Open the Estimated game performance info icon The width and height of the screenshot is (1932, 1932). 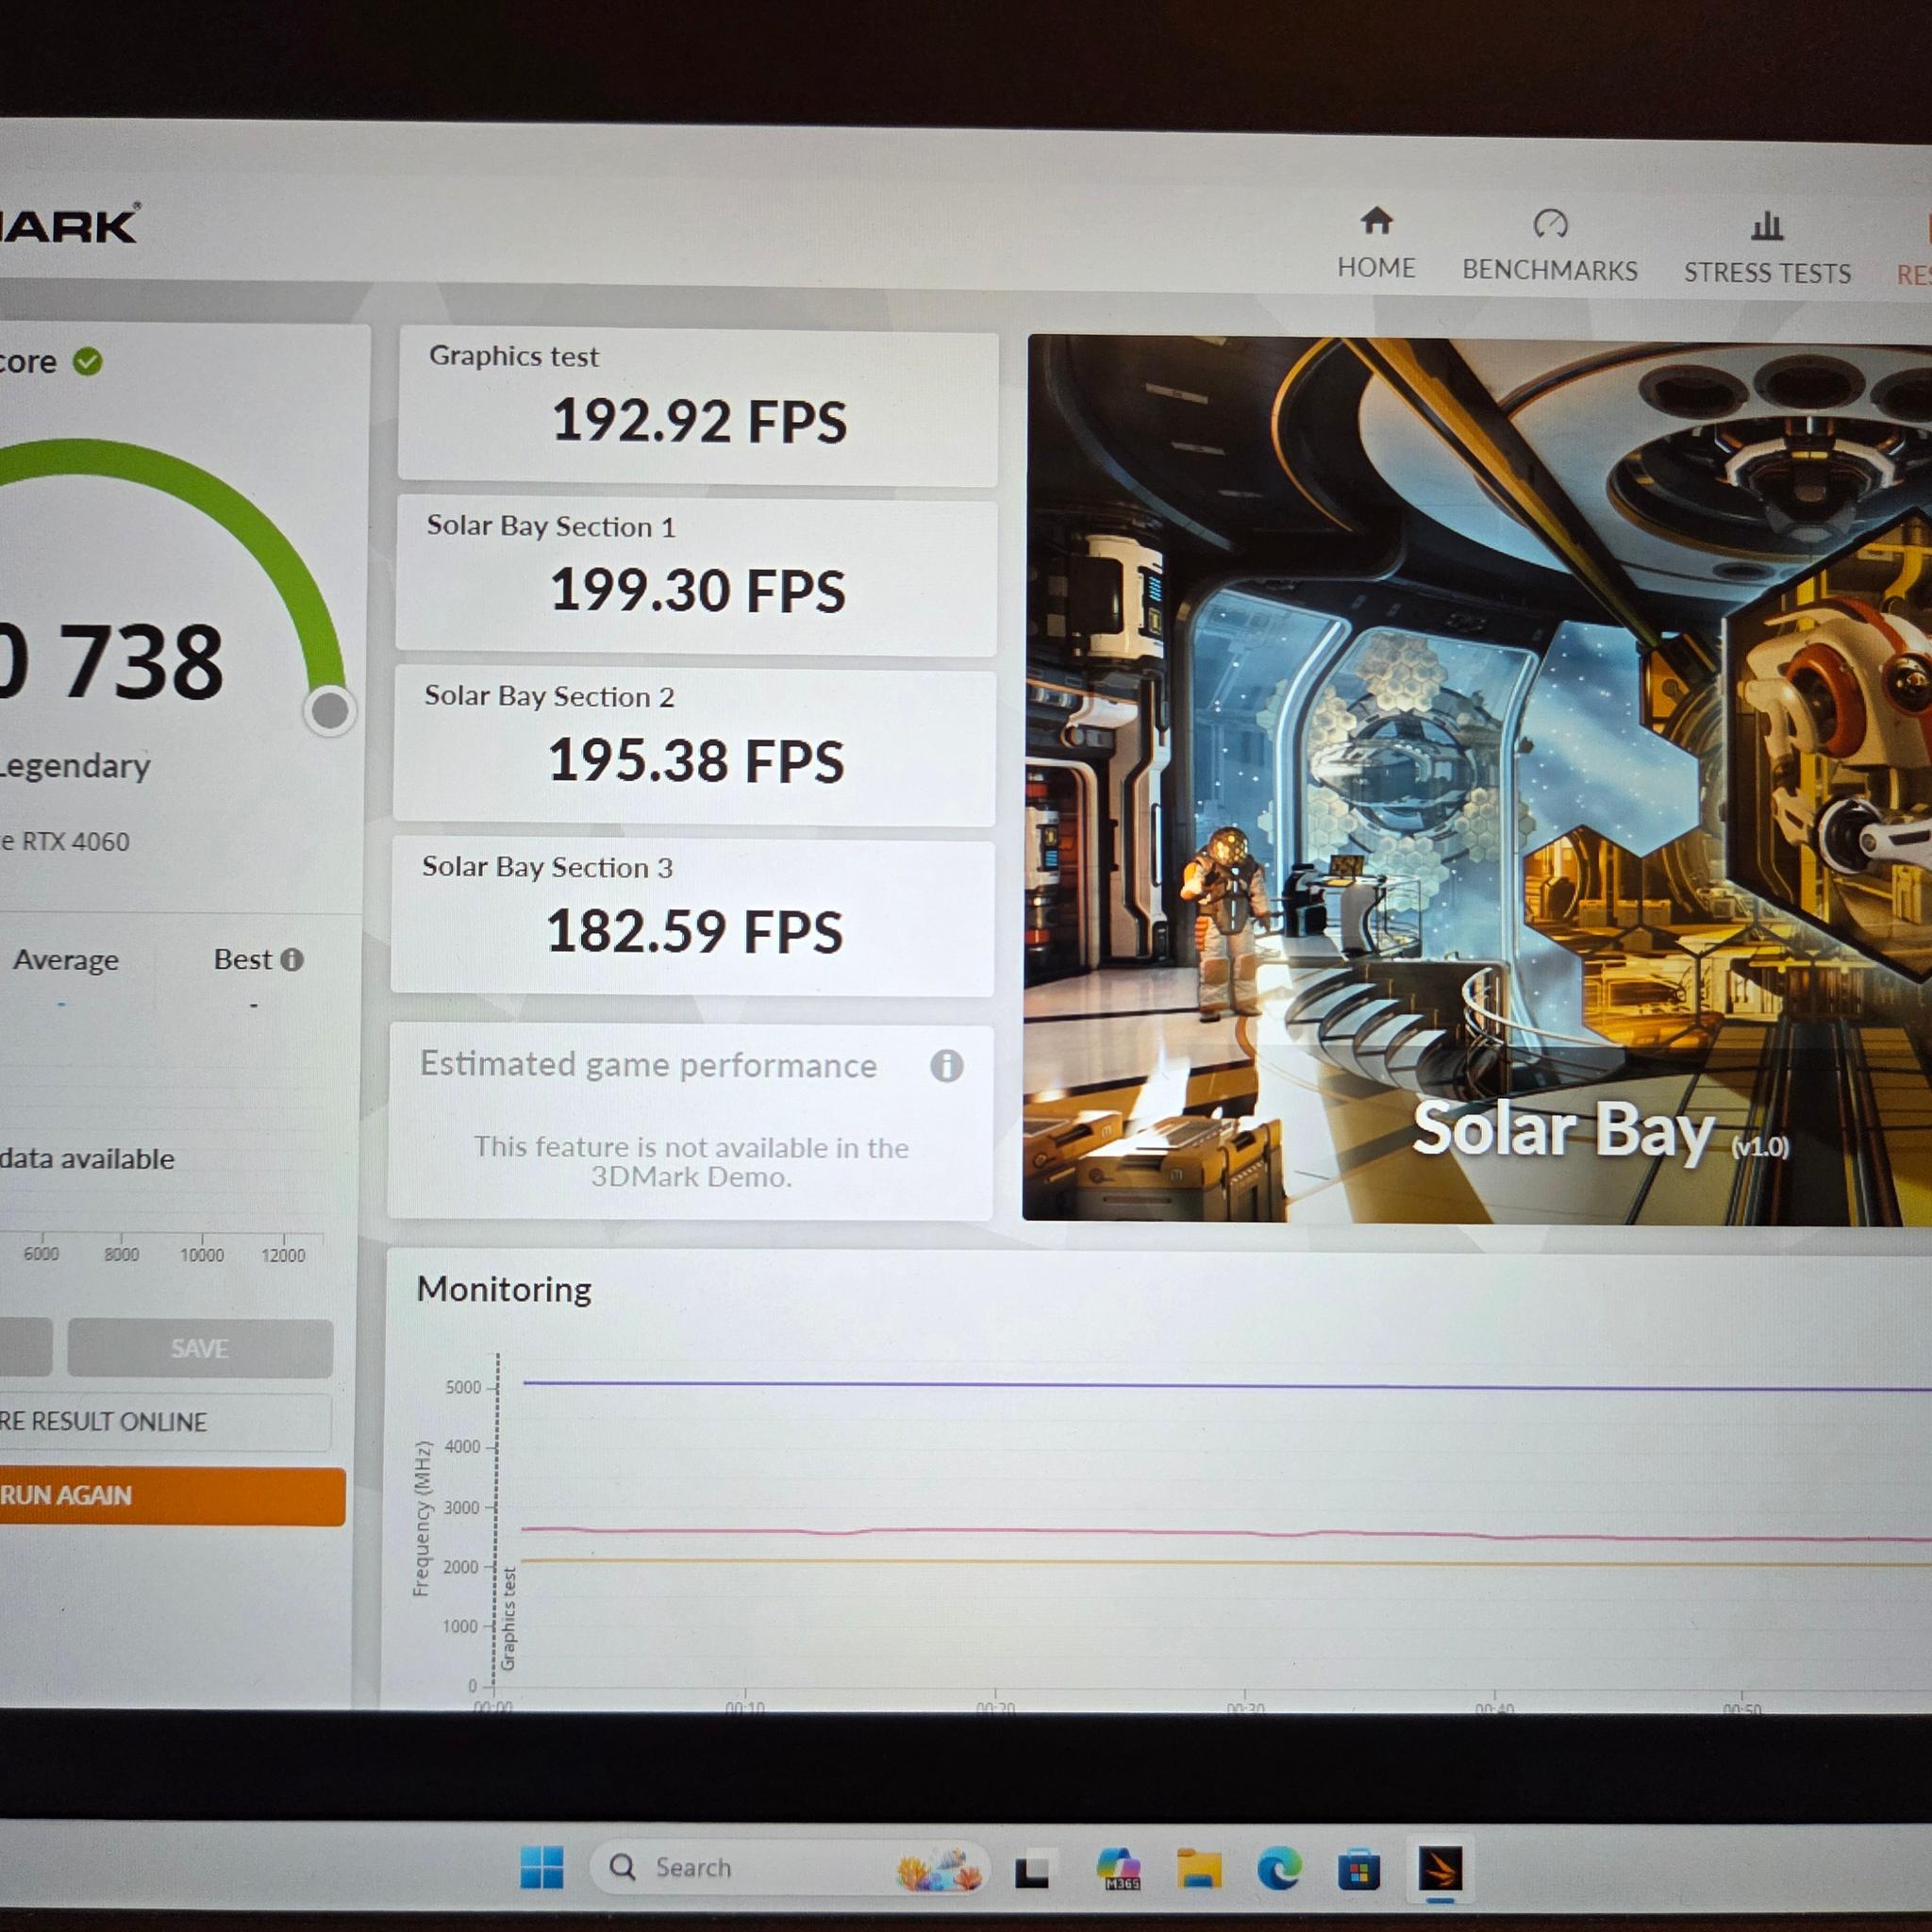[x=946, y=1066]
